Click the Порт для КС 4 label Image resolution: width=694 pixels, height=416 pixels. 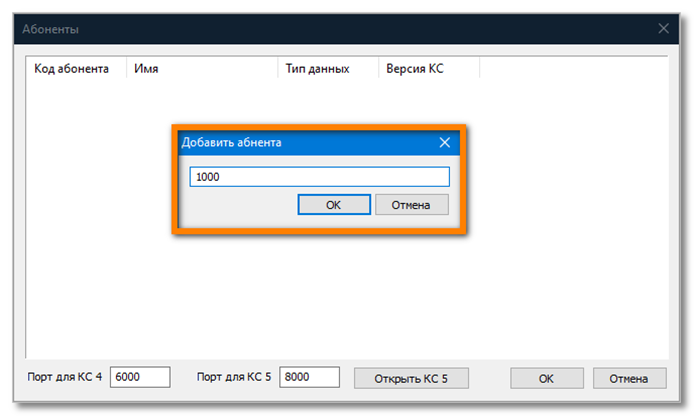67,377
